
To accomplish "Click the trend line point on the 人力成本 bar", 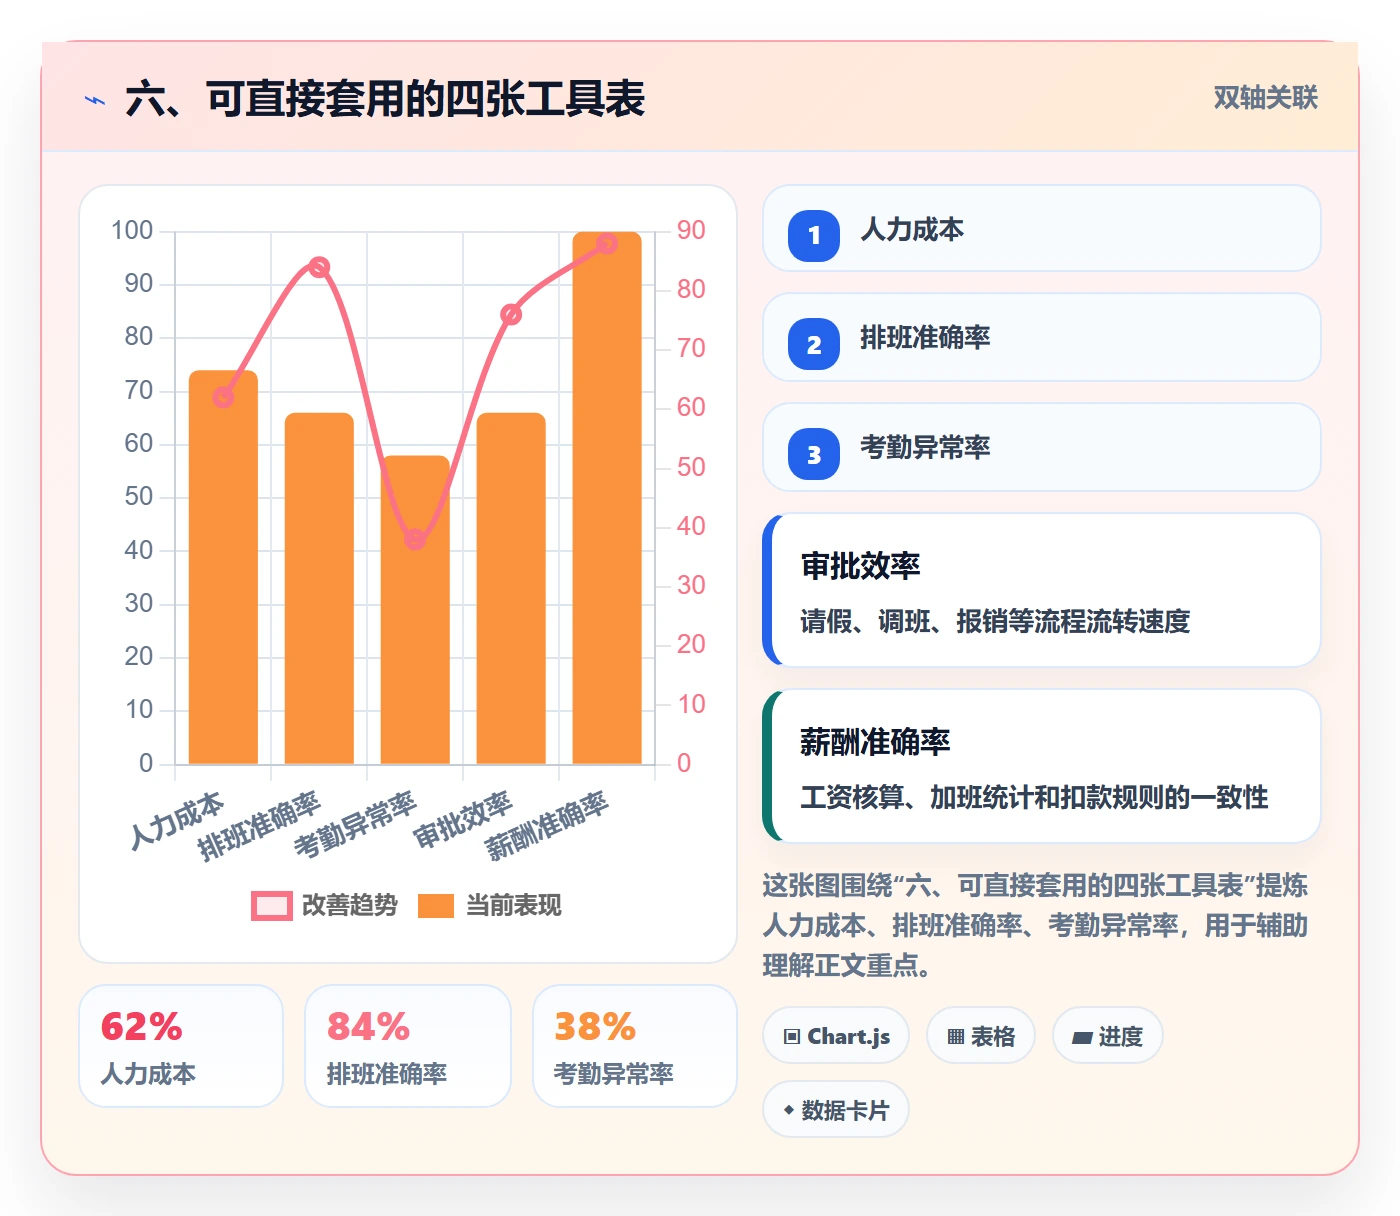I will [223, 397].
